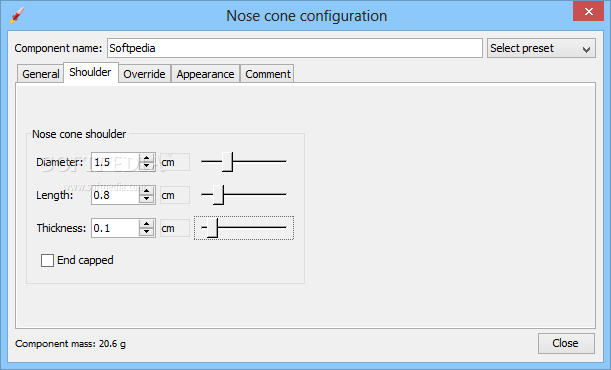Viewport: 611px width, 370px height.
Task: Click the Component name text field
Action: pyautogui.click(x=295, y=48)
